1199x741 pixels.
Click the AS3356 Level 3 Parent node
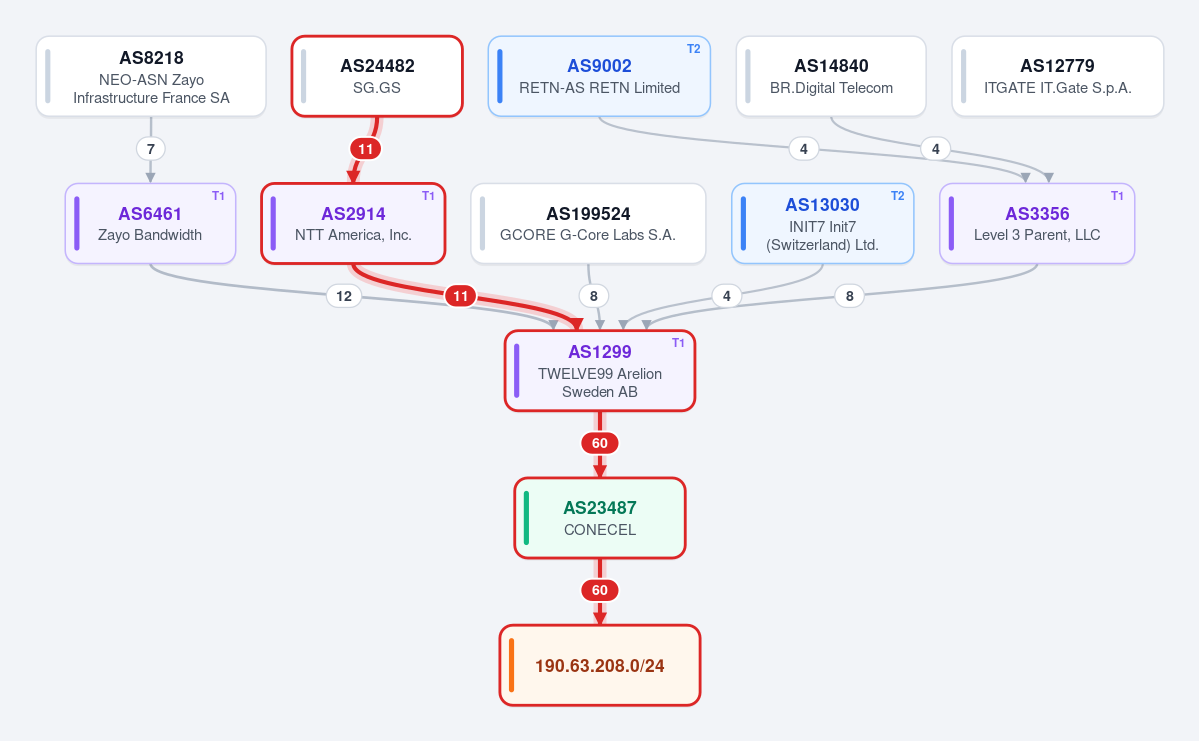[1037, 223]
